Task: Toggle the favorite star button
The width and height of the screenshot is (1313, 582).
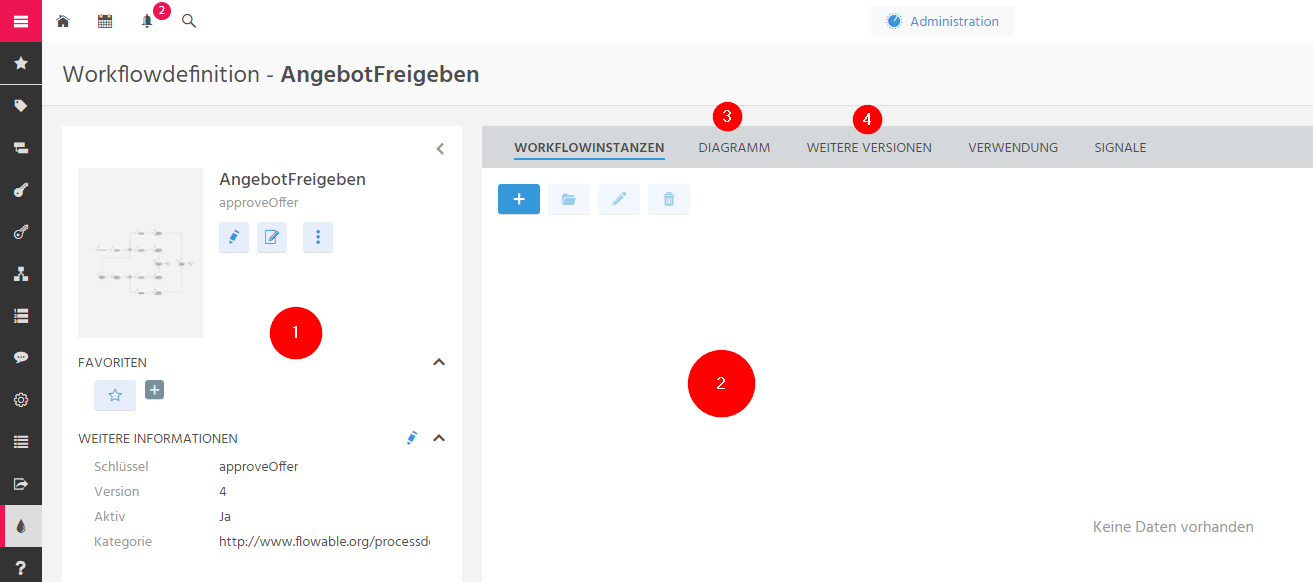Action: click(x=115, y=395)
